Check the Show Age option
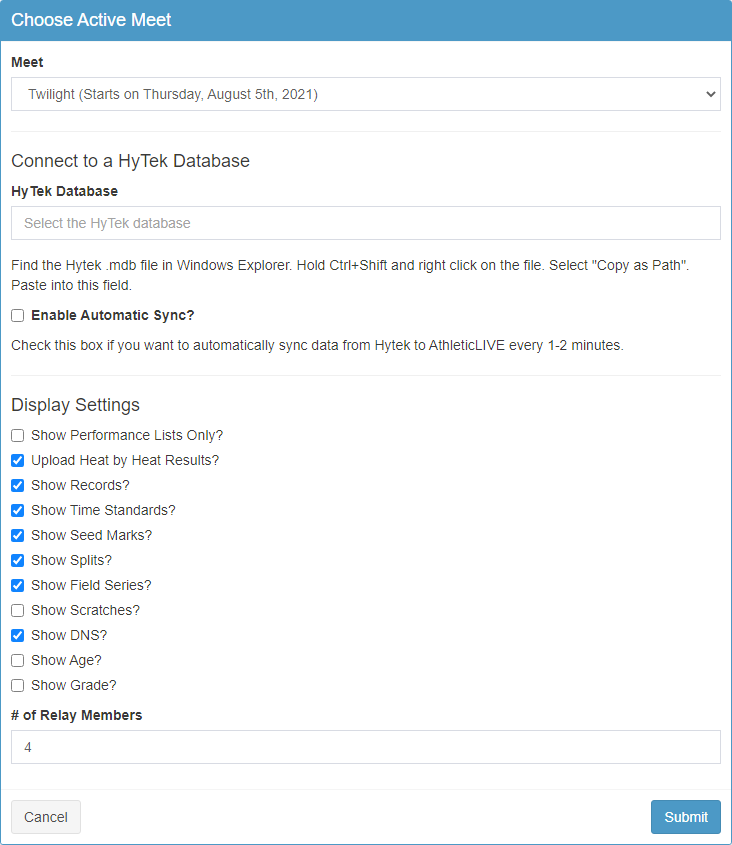 click(18, 660)
